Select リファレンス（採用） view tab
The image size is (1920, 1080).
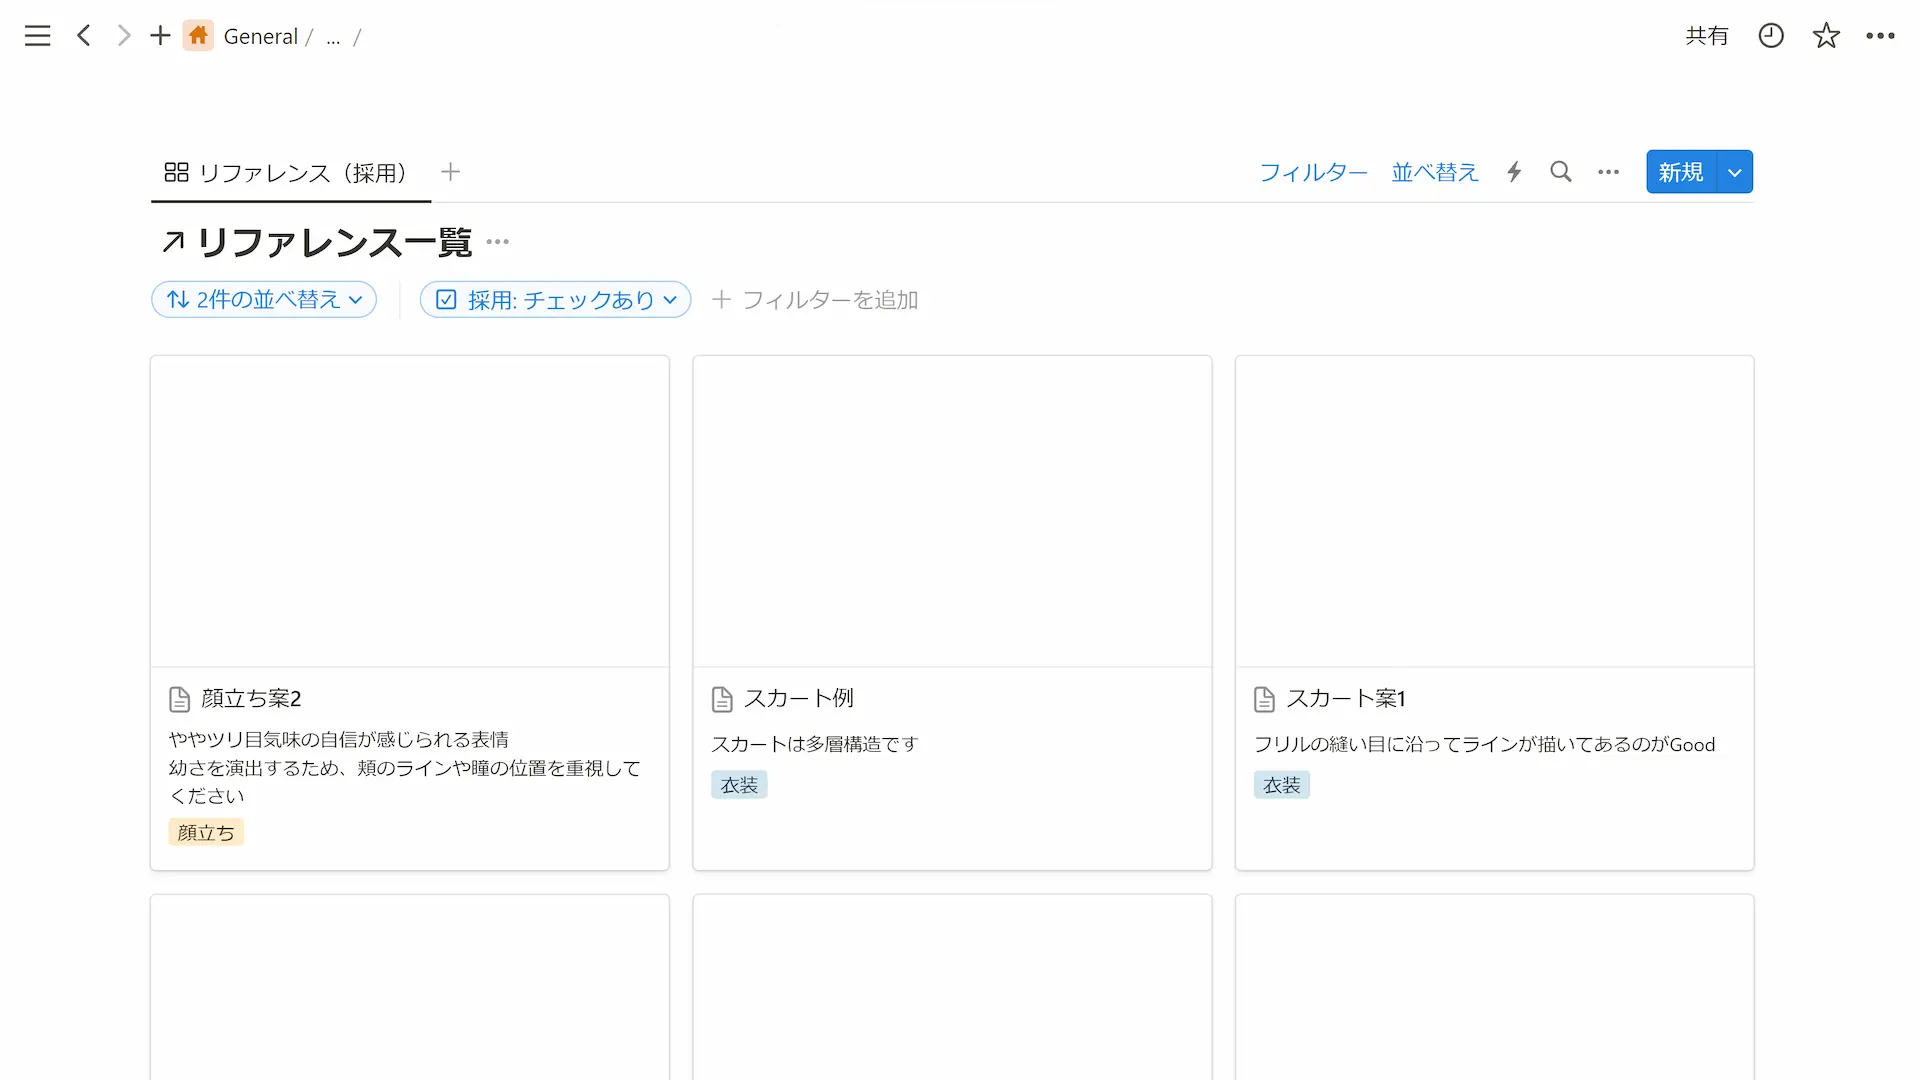[x=291, y=173]
